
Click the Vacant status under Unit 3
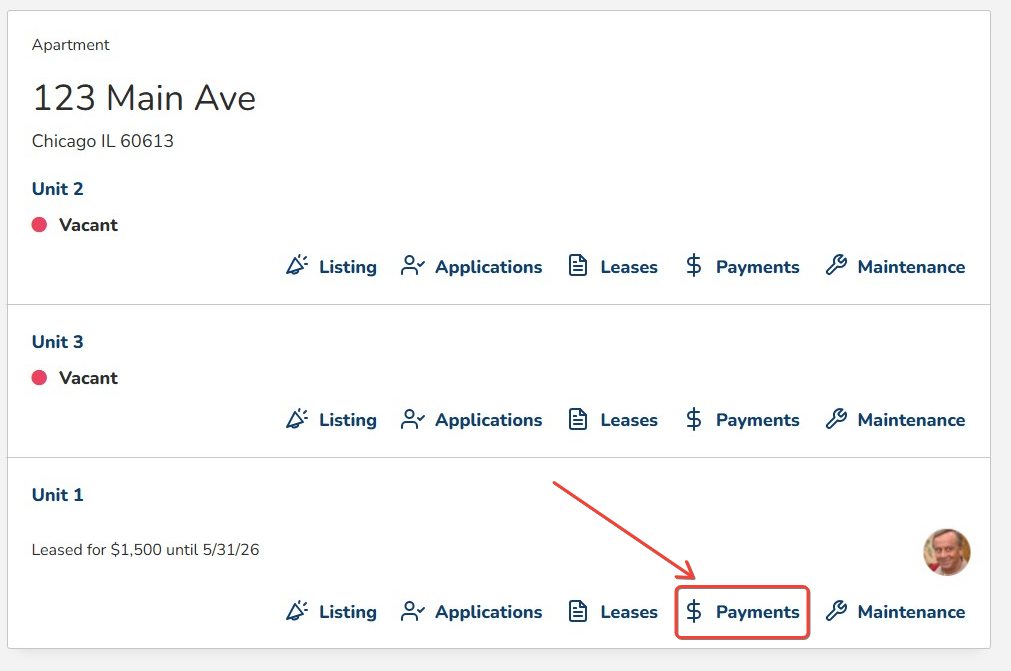click(x=88, y=378)
